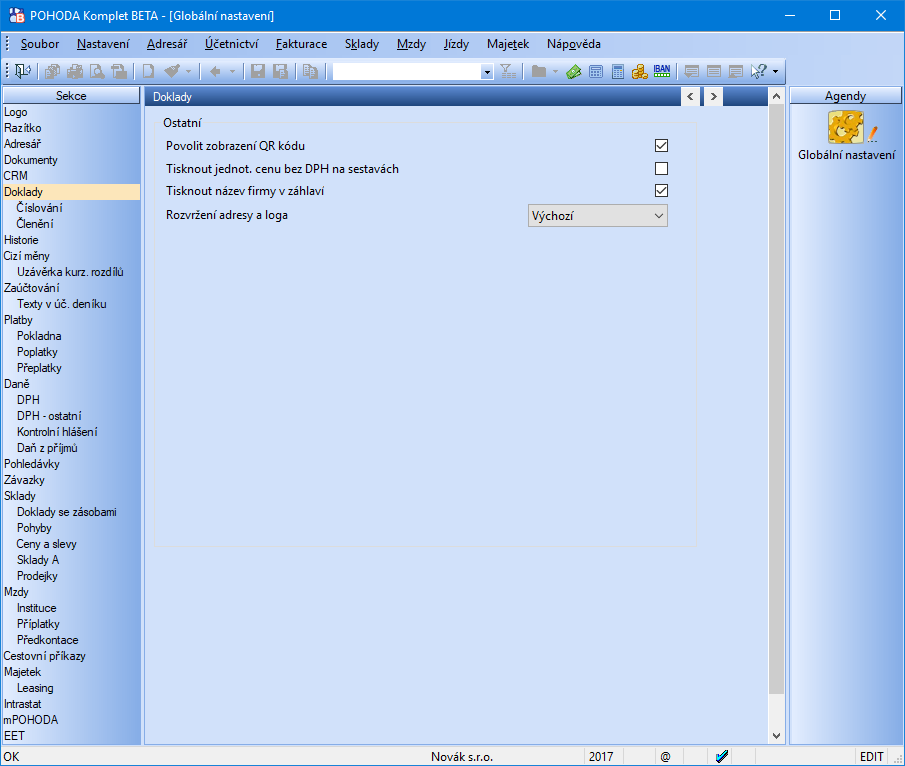905x766 pixels.
Task: Click Novák s.r.o. in the status bar
Action: tap(462, 757)
